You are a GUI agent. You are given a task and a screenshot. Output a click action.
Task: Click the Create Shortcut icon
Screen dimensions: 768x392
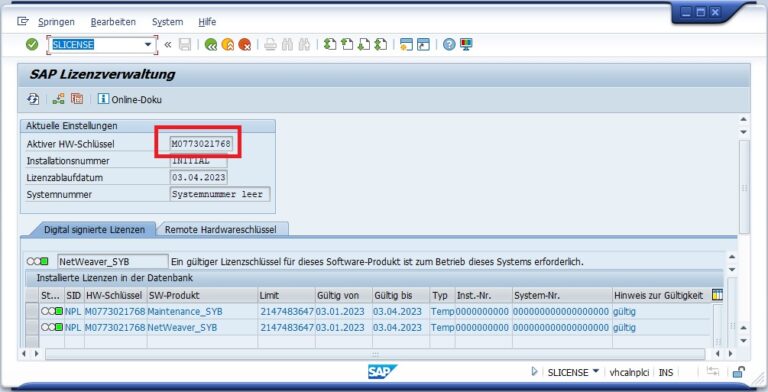pos(423,45)
